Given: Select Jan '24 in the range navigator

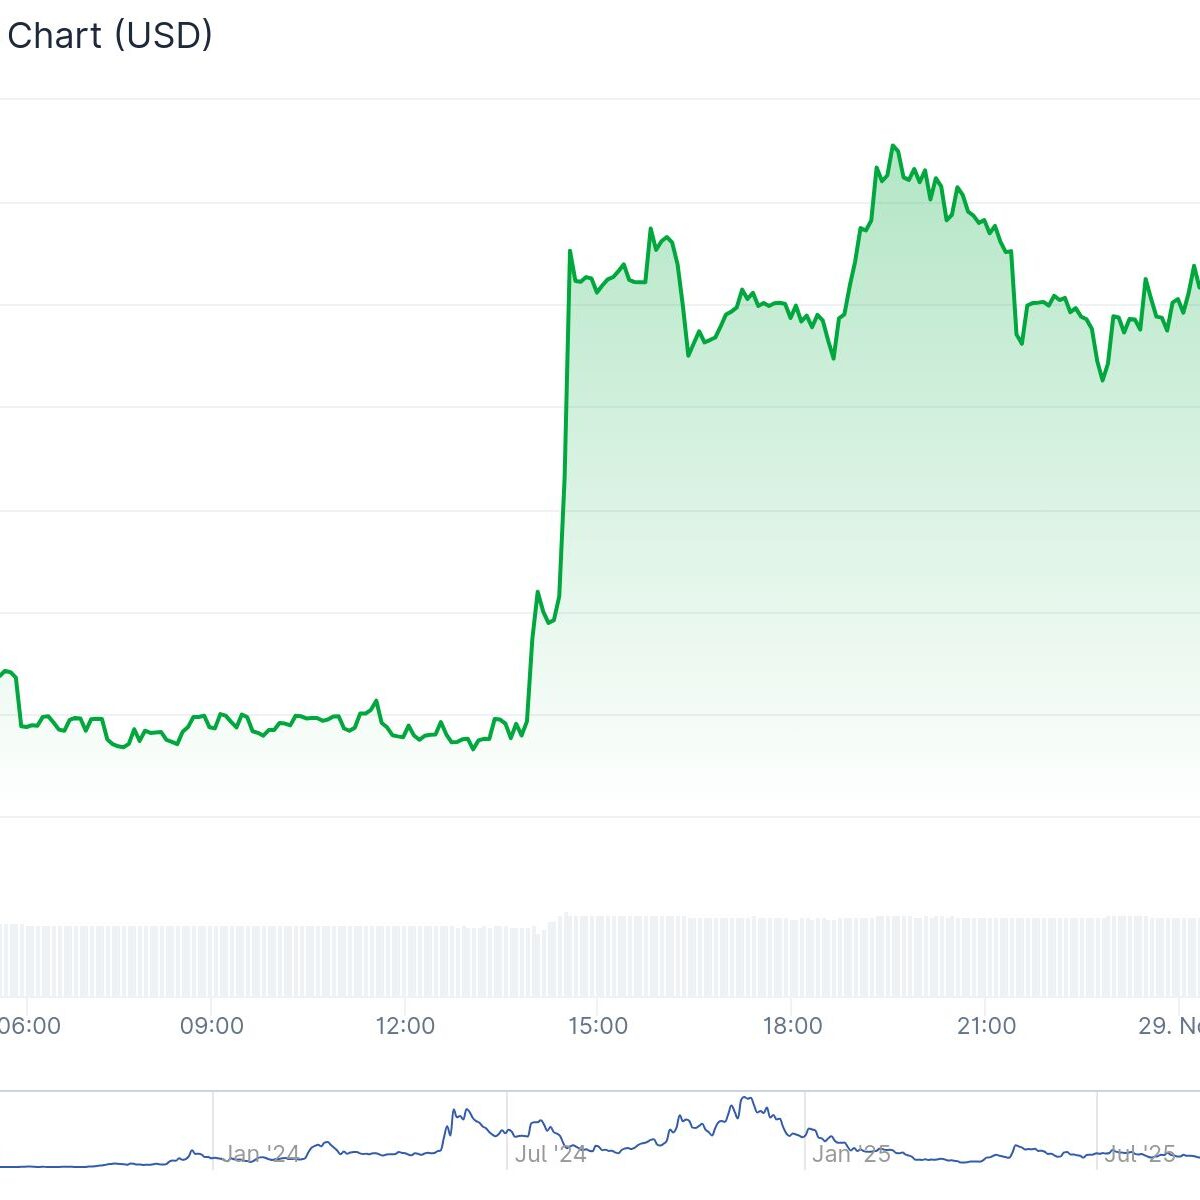Looking at the screenshot, I should 261,1154.
